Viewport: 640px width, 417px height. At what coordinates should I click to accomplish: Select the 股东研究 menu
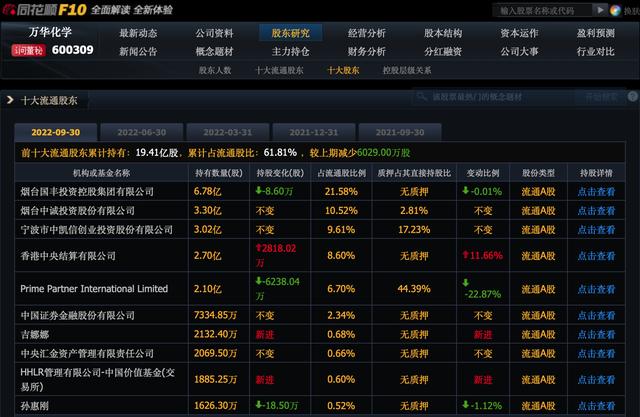tap(291, 33)
